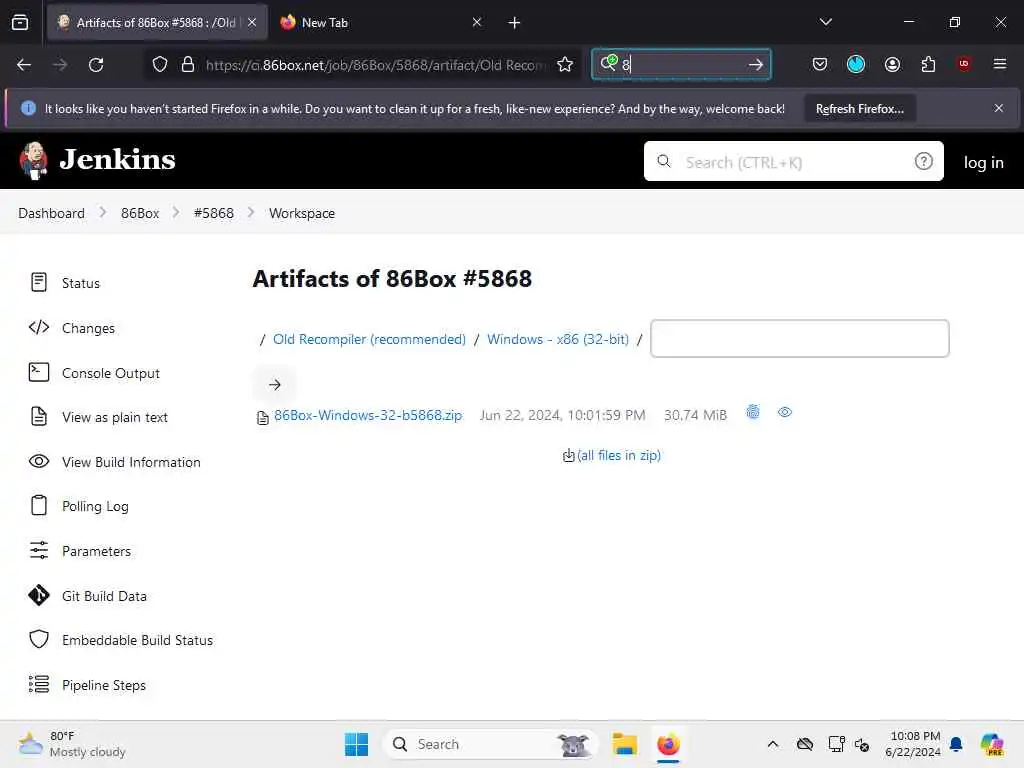Download 86Box-Windows-32-b5868.zip
Screen dimensions: 1024x768
(368, 415)
